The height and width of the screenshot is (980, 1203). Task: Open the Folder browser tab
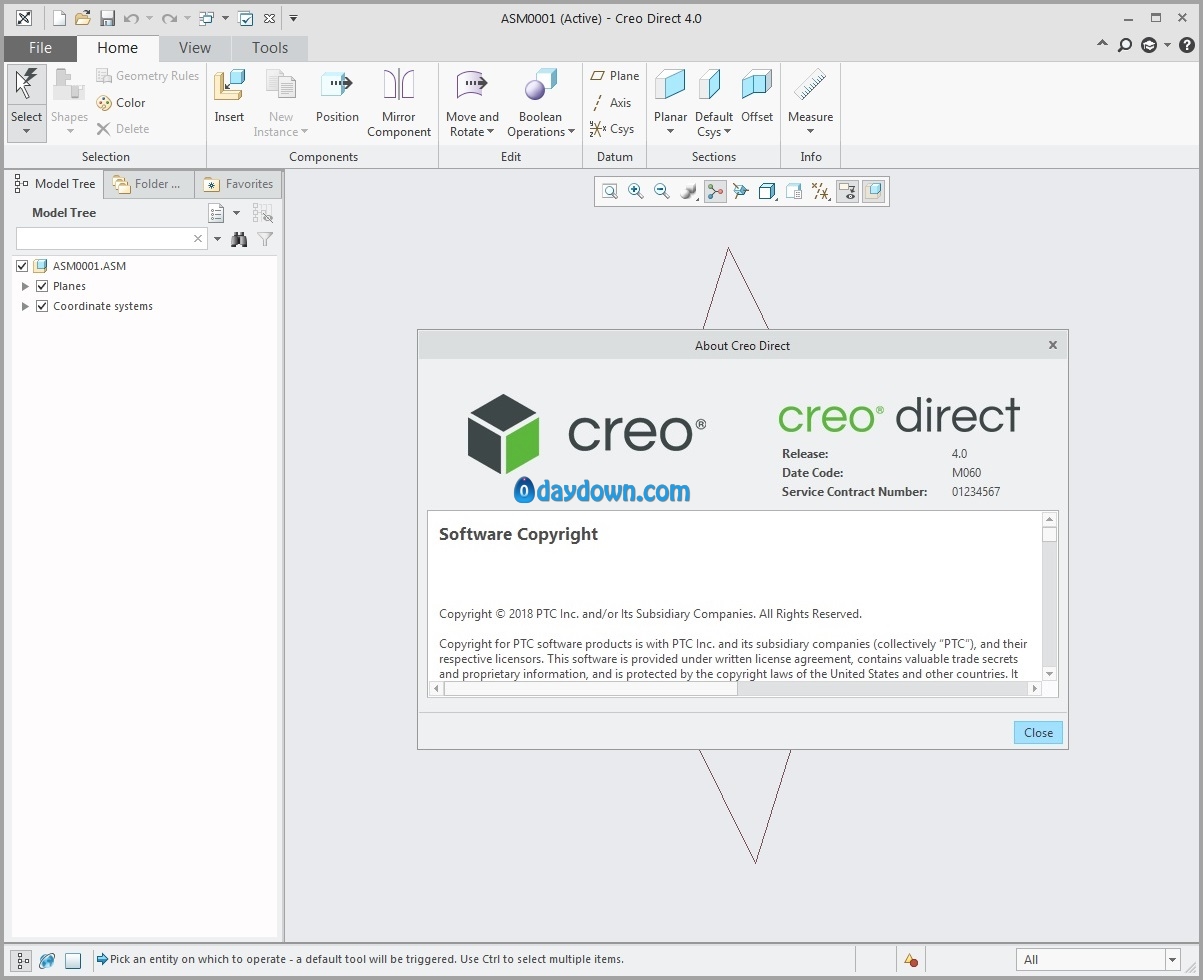click(x=148, y=184)
